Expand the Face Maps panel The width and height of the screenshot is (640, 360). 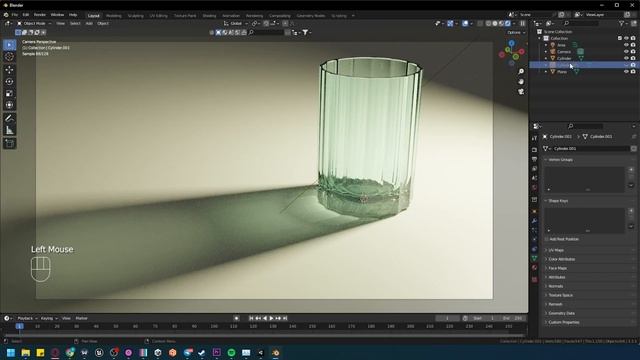pyautogui.click(x=546, y=268)
